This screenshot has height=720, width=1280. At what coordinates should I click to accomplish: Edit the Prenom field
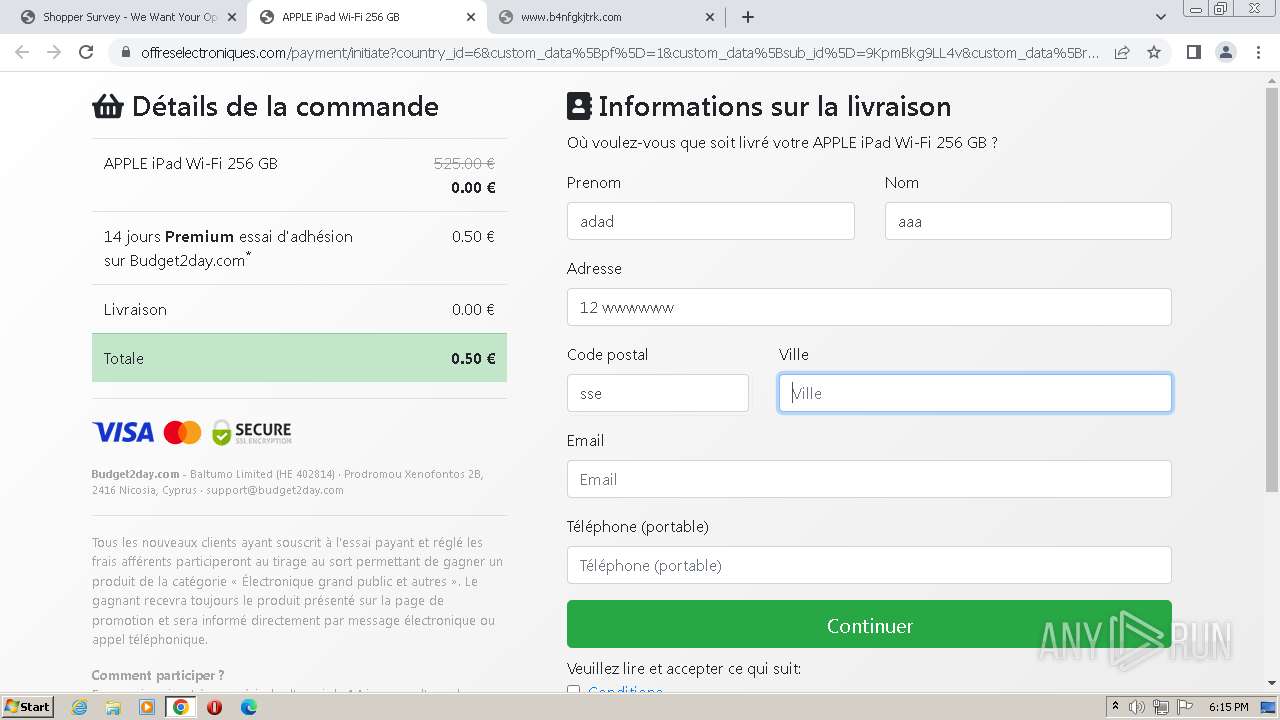tap(710, 221)
